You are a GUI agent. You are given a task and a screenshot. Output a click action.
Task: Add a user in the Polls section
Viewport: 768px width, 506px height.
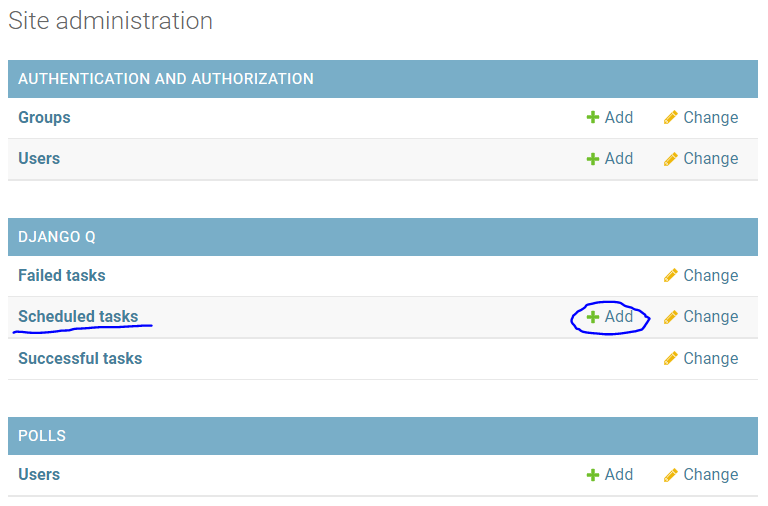pos(610,475)
